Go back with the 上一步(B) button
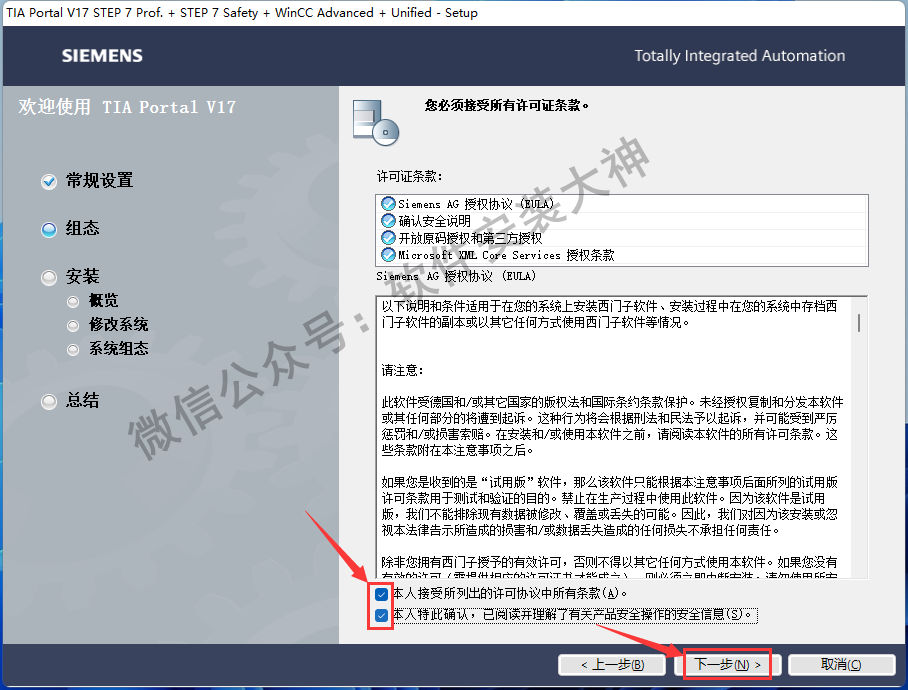The width and height of the screenshot is (908, 690). pos(612,665)
